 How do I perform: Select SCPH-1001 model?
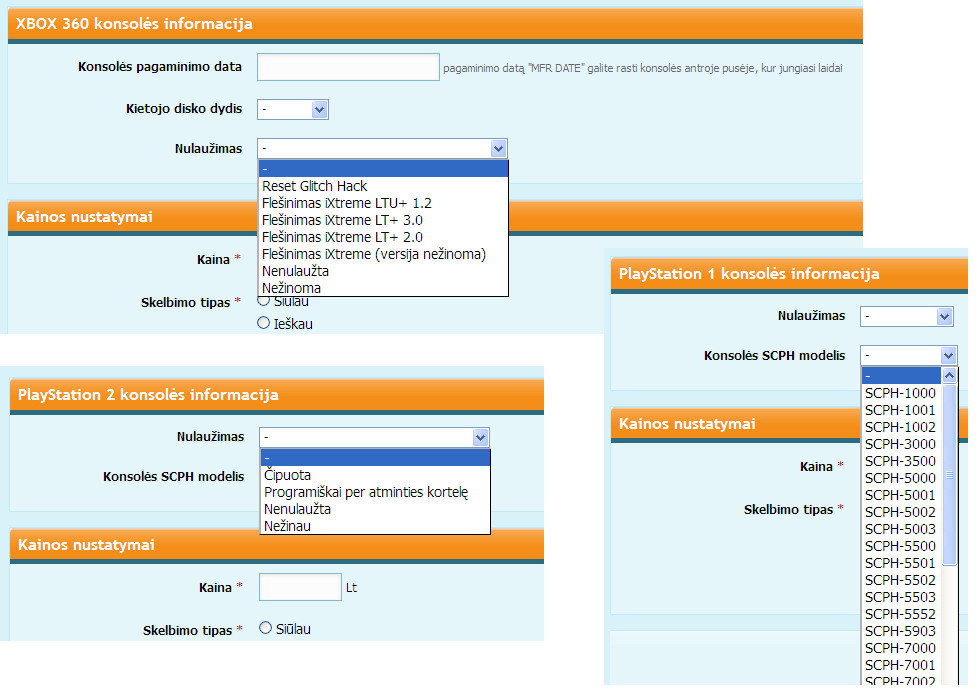click(x=901, y=410)
